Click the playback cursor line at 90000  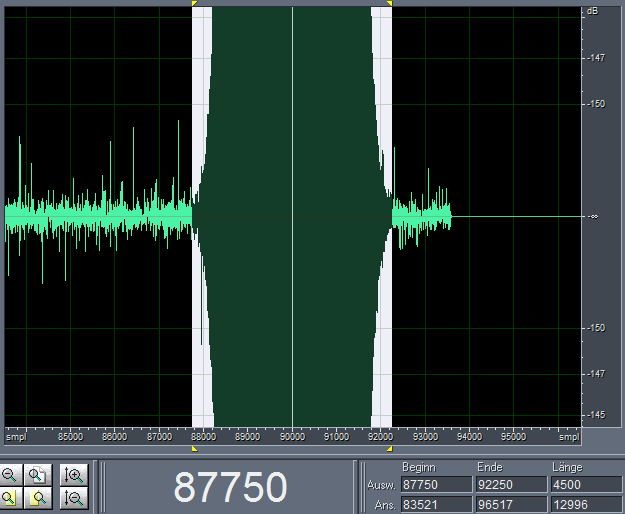pos(293,216)
